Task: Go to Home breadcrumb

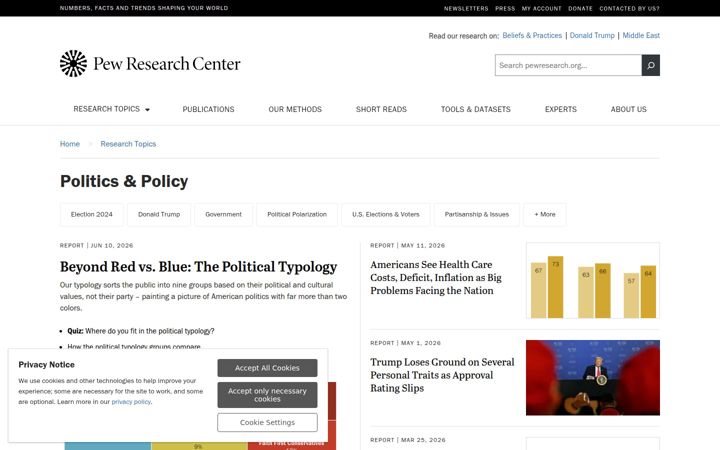Action: [70, 144]
